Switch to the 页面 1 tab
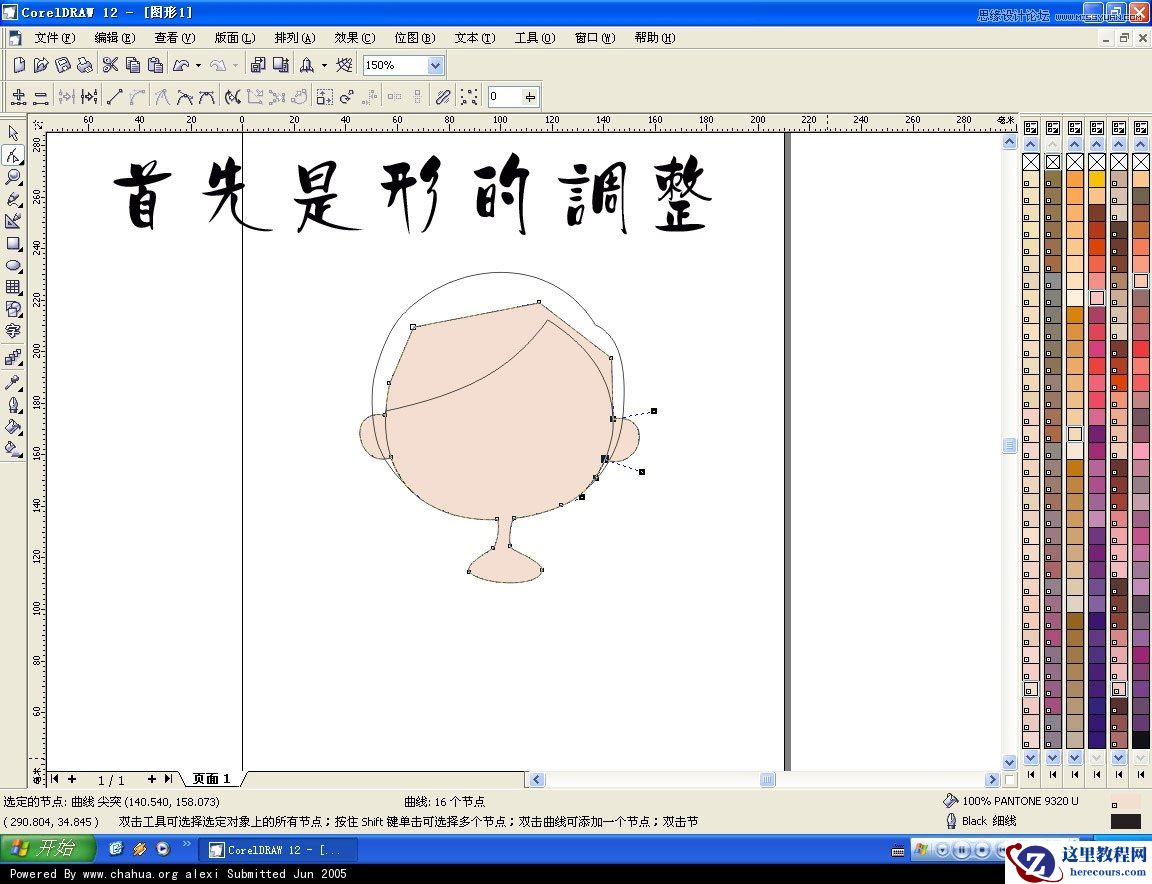This screenshot has height=884, width=1152. point(211,778)
